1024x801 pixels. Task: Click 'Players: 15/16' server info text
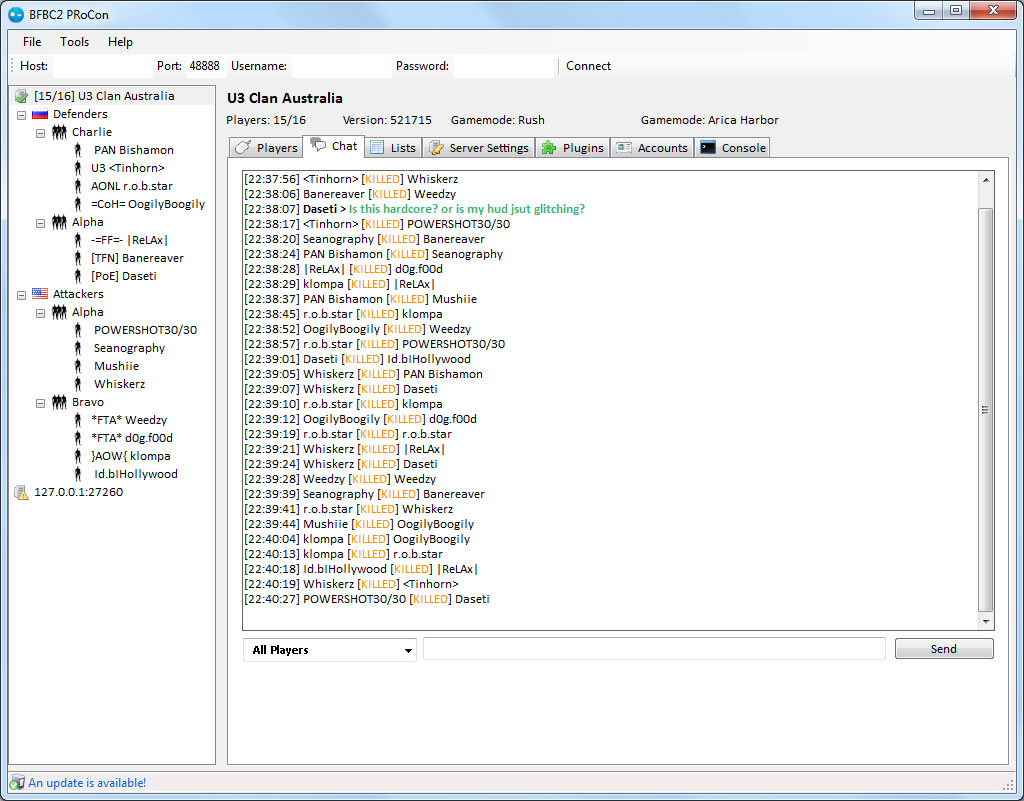pos(266,120)
